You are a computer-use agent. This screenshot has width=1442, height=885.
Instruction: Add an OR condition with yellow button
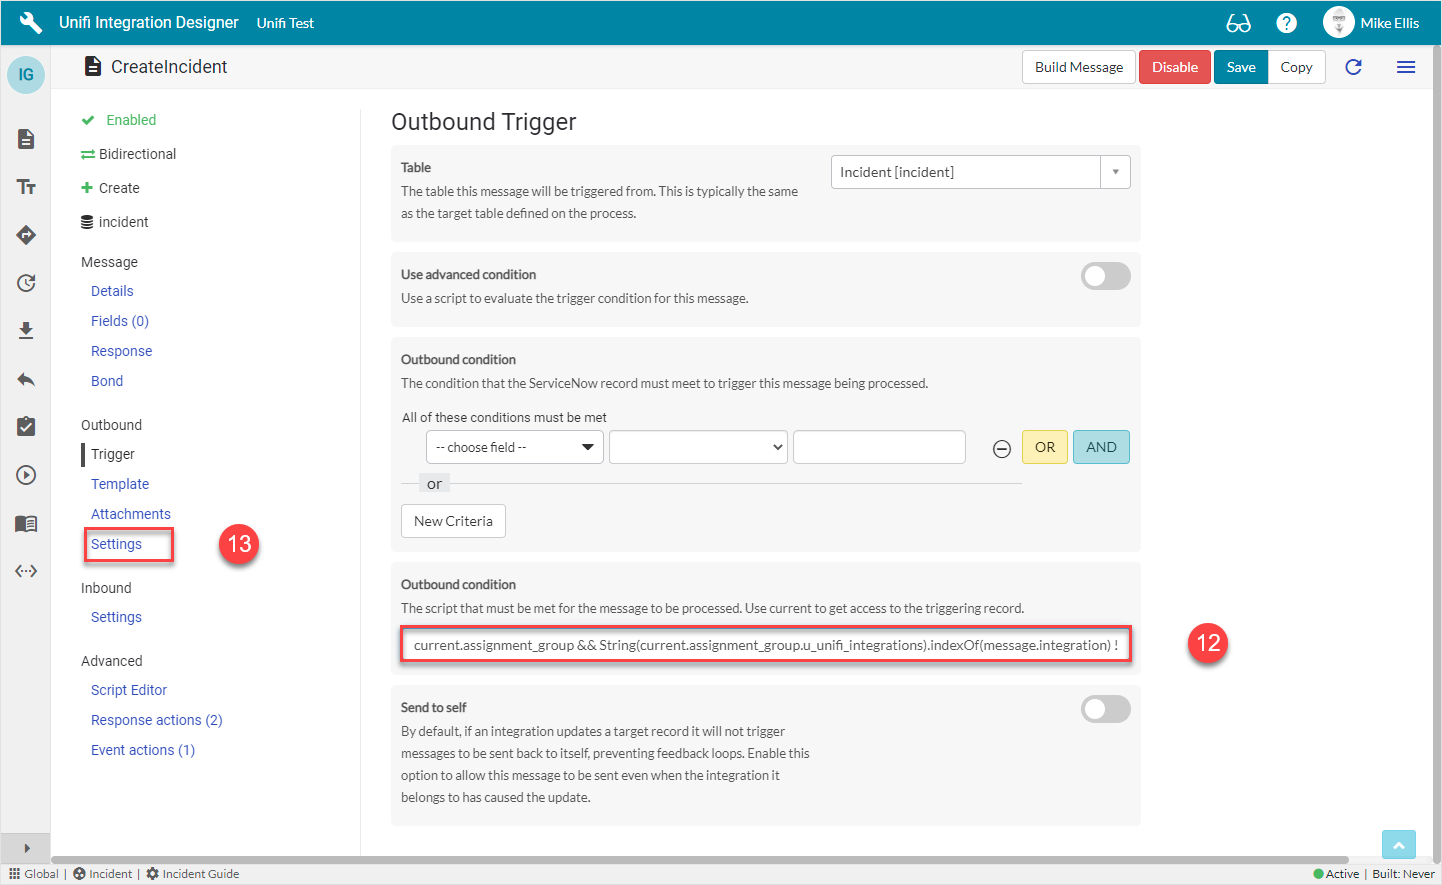click(1044, 447)
